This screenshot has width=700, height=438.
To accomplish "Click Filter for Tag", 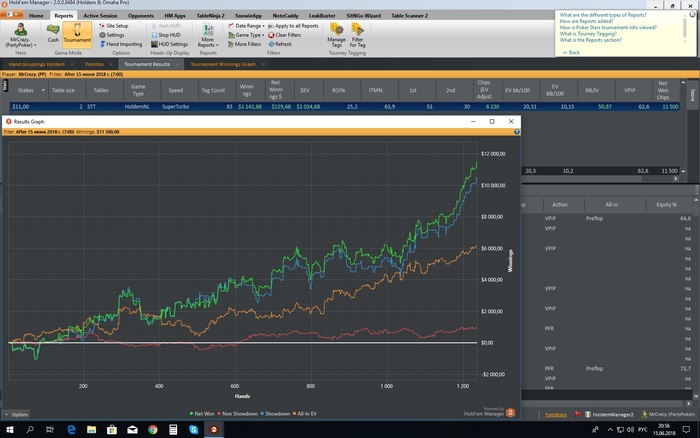I will 357,35.
